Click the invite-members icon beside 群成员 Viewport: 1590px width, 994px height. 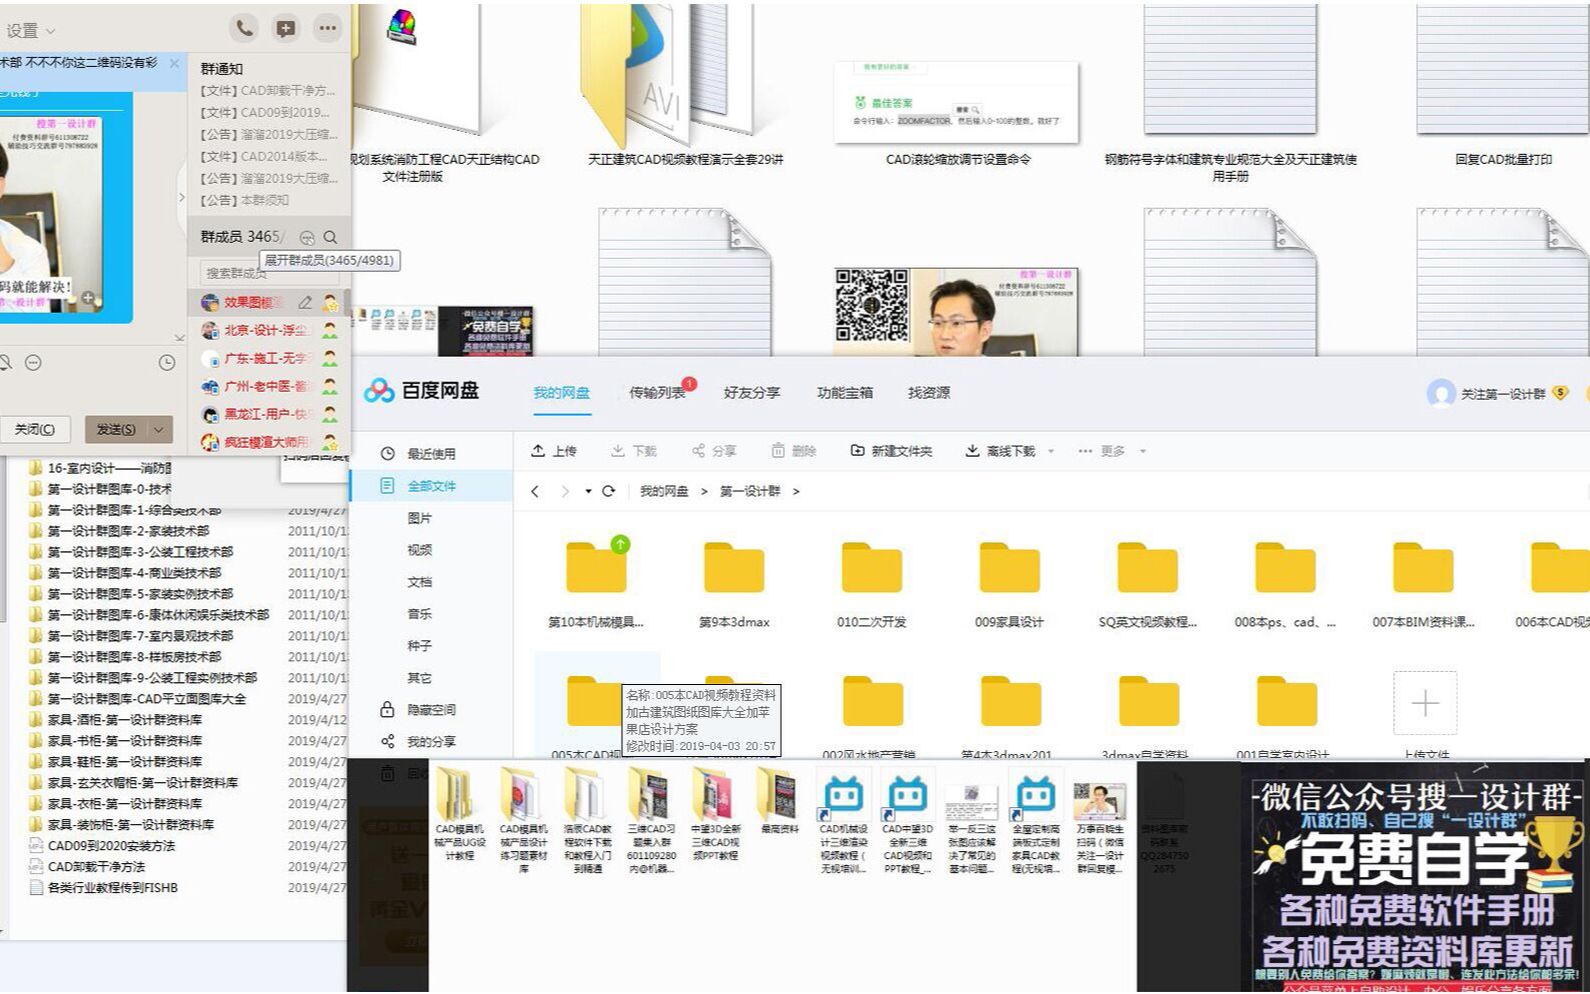click(307, 237)
